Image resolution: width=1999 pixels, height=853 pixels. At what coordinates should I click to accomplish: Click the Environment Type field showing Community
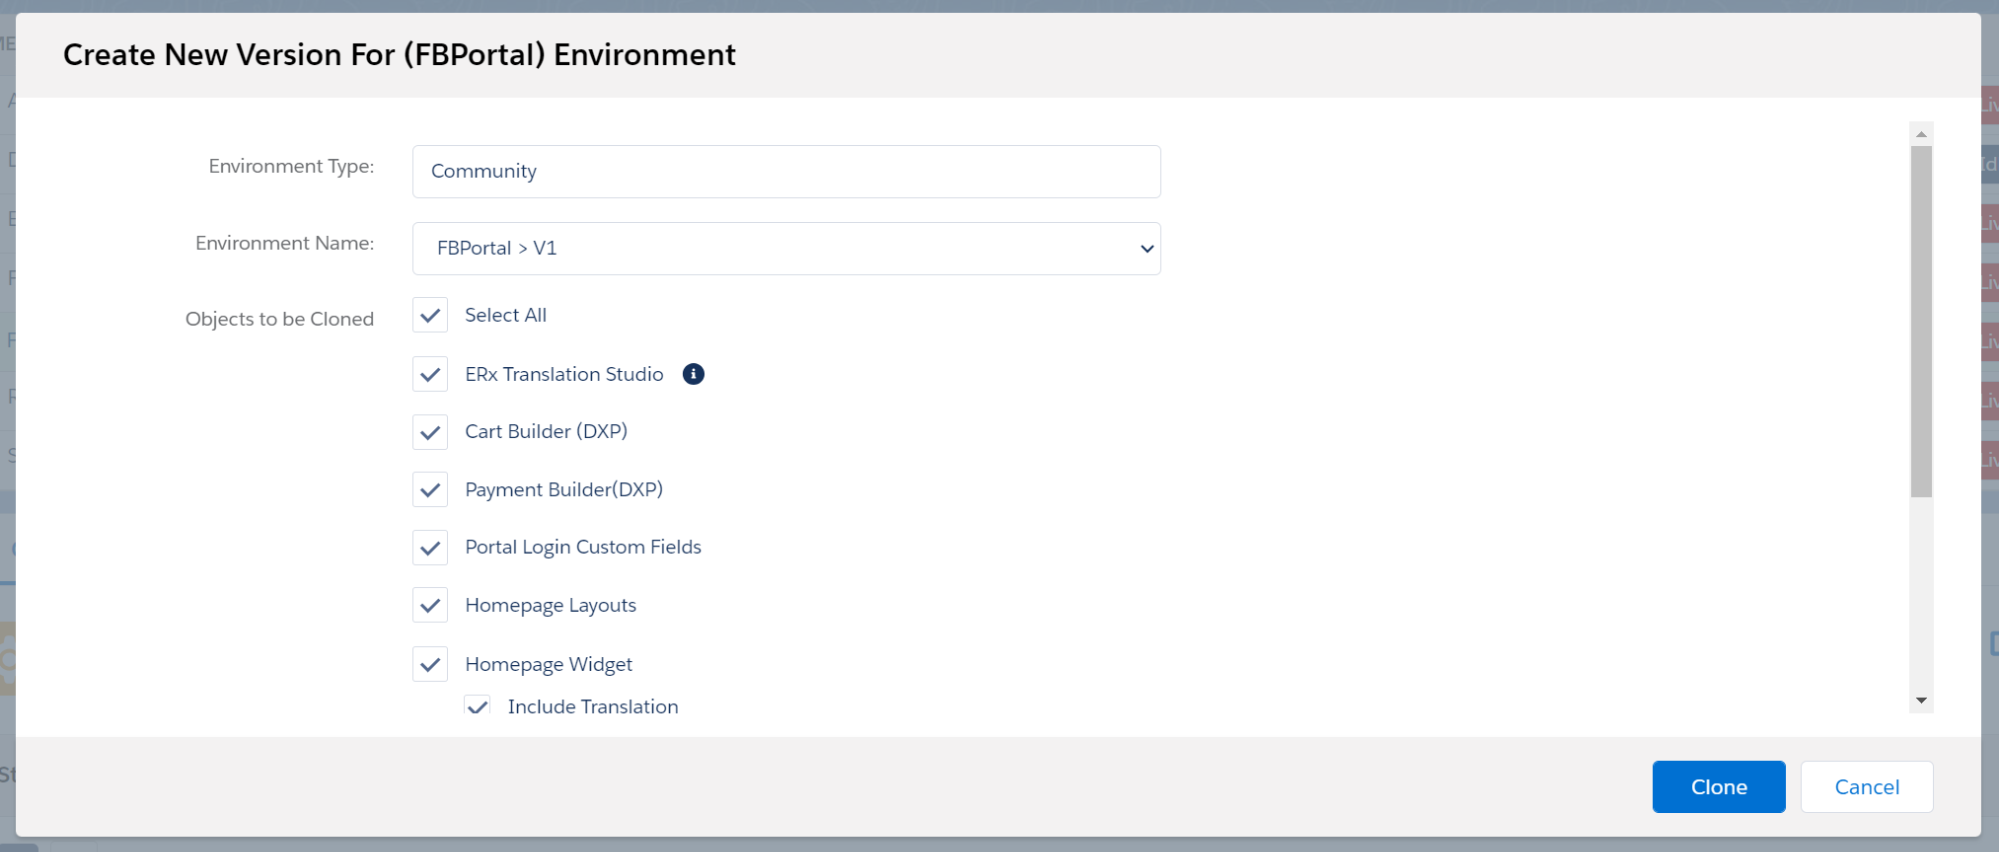pyautogui.click(x=785, y=172)
